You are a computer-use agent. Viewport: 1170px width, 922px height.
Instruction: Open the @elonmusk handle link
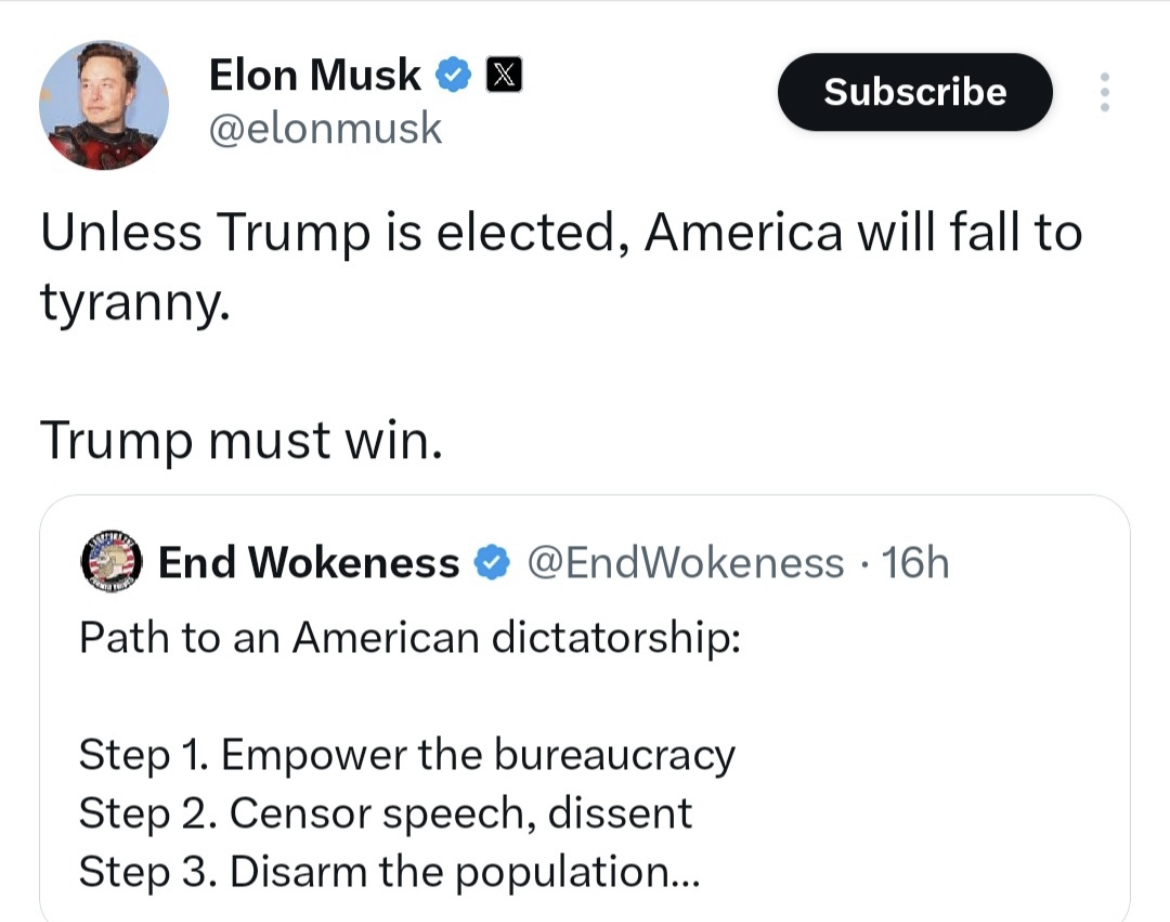point(325,128)
